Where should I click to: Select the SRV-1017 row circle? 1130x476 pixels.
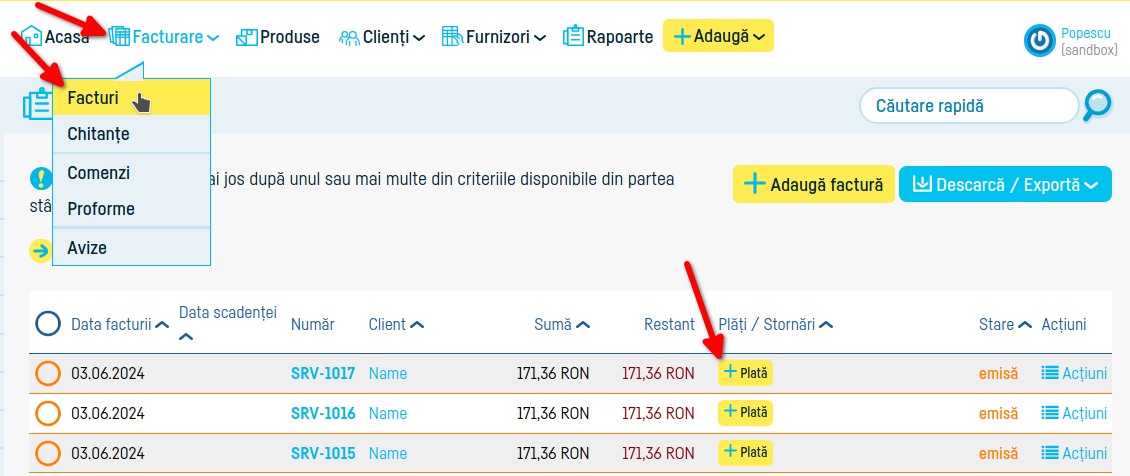[x=48, y=373]
